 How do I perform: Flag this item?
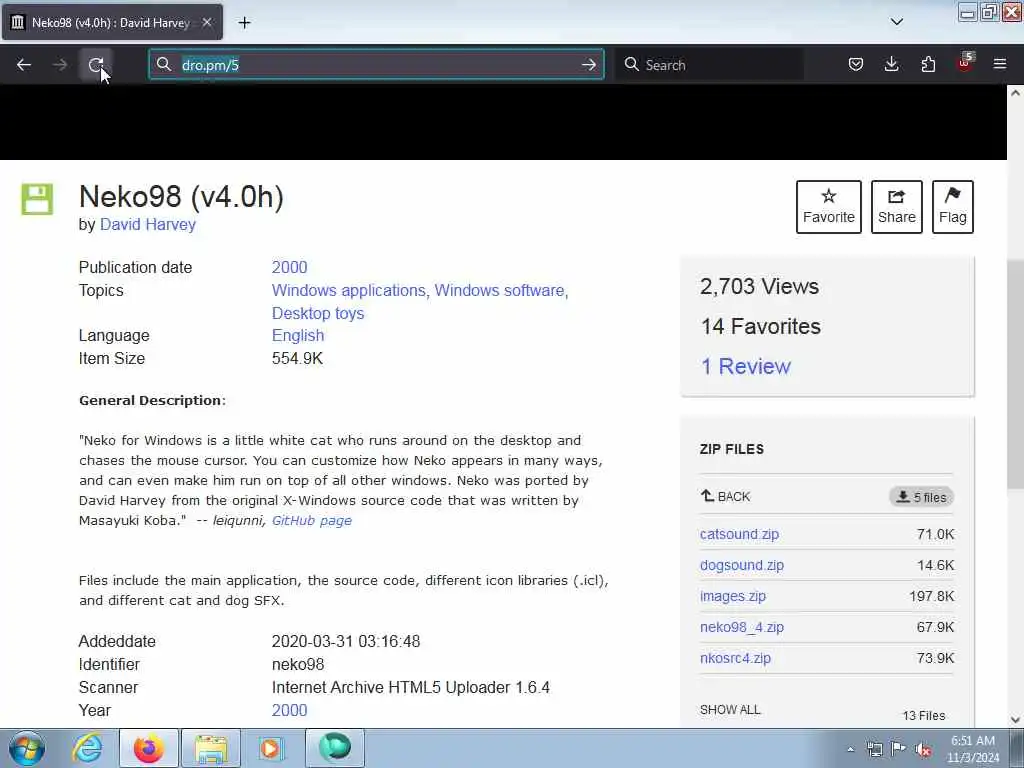pos(952,206)
